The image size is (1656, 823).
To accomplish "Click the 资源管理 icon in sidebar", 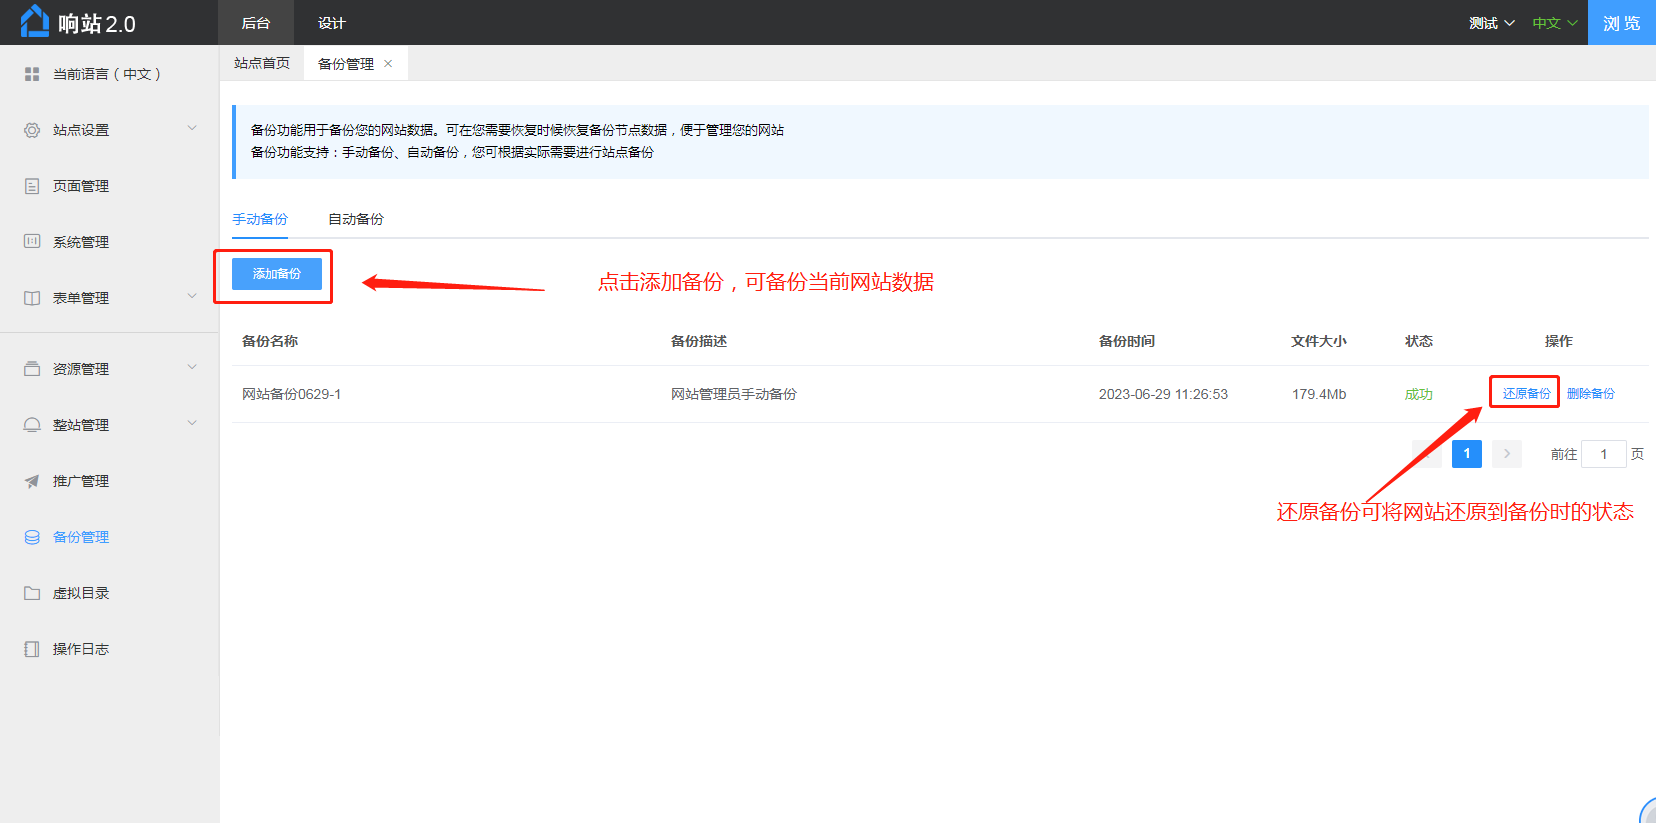I will pyautogui.click(x=32, y=369).
